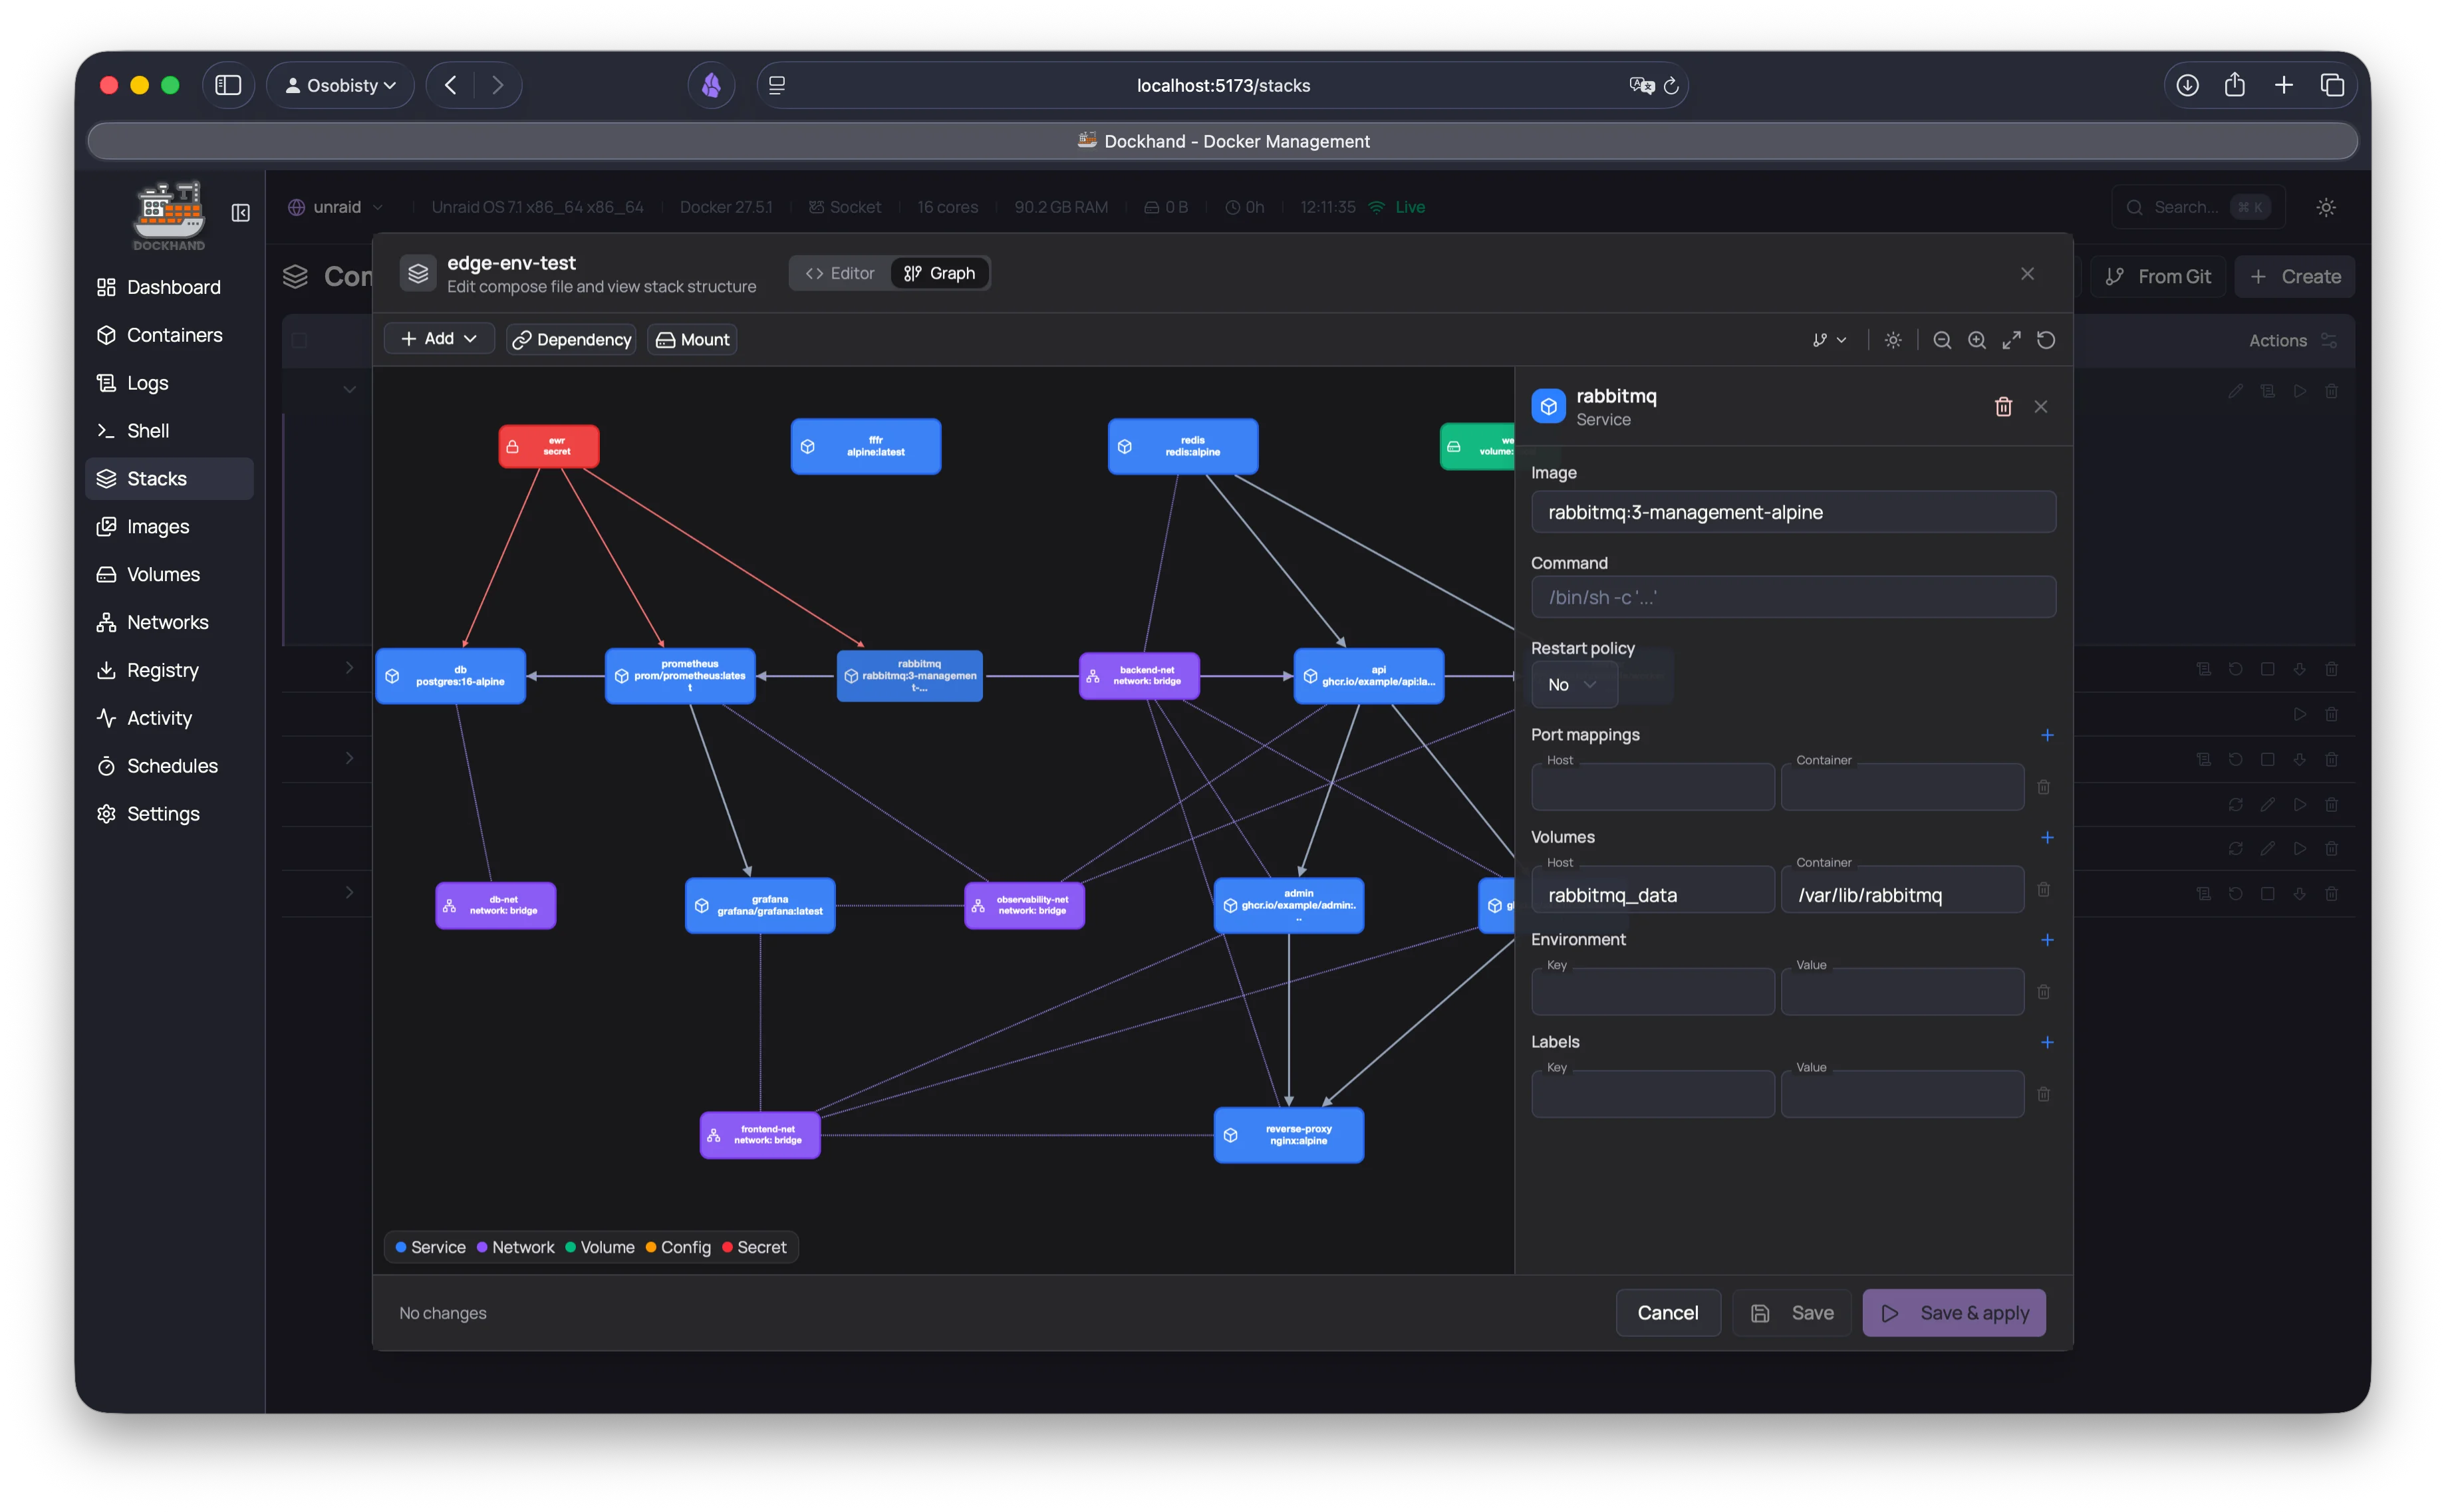Image resolution: width=2446 pixels, height=1512 pixels.
Task: Open search using the magnifier icon
Action: pyautogui.click(x=2135, y=207)
